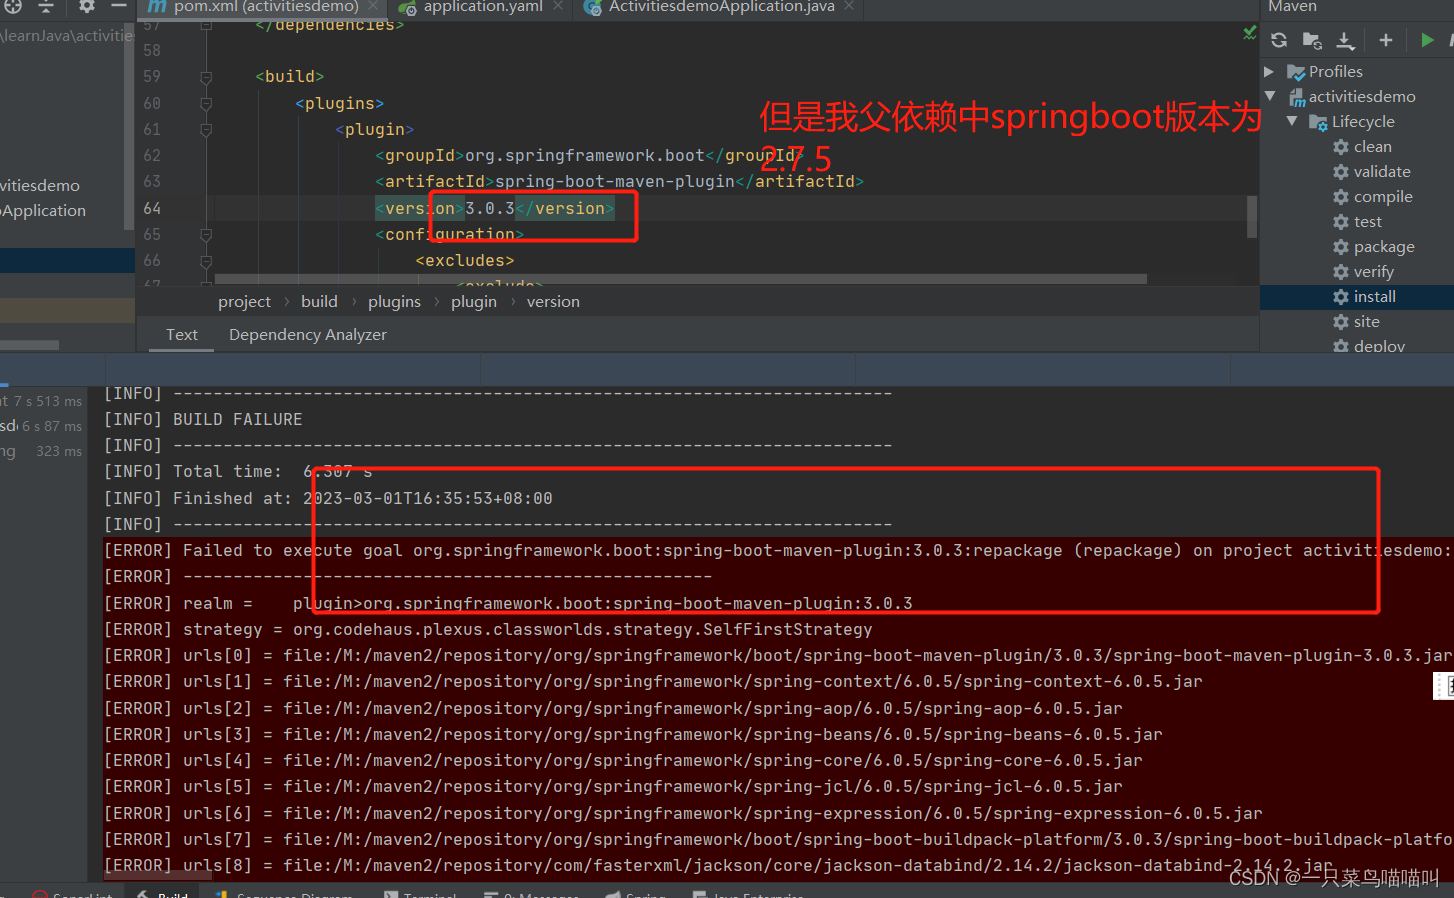Select the validate lifecycle goal
Image resolution: width=1454 pixels, height=898 pixels.
[x=1382, y=172]
